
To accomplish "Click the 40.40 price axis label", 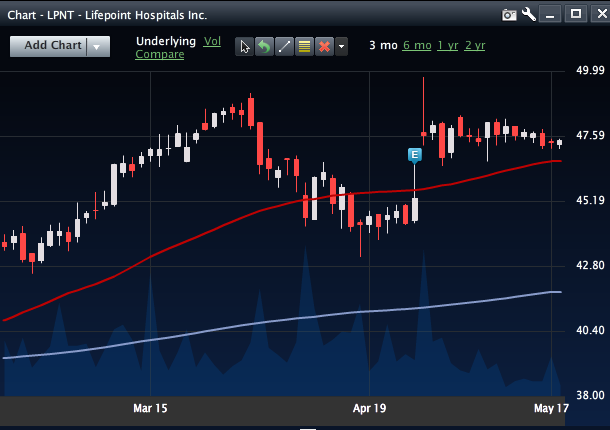I will tap(590, 330).
